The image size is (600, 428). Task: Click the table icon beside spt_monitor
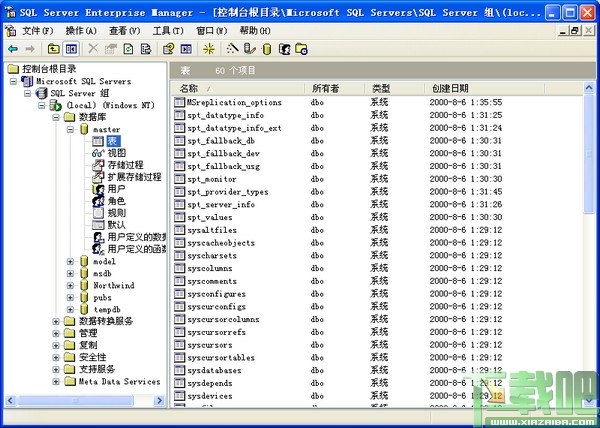pyautogui.click(x=179, y=179)
